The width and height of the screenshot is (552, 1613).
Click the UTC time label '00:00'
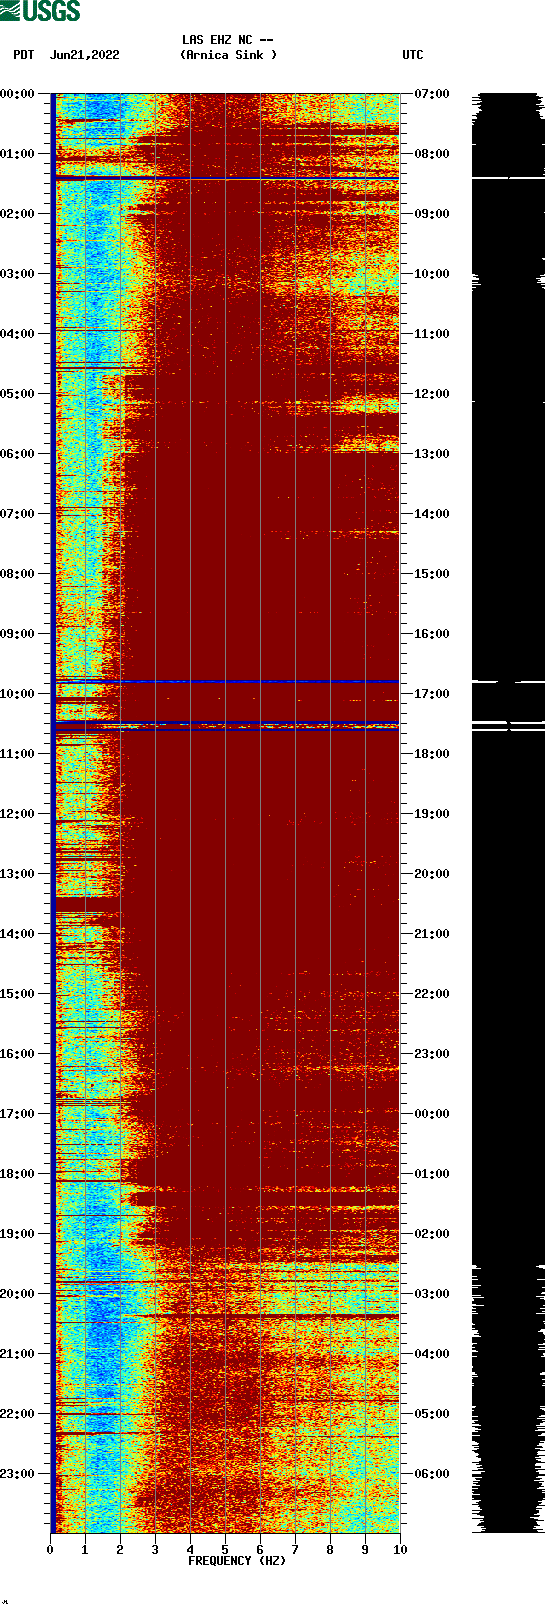coord(432,1114)
